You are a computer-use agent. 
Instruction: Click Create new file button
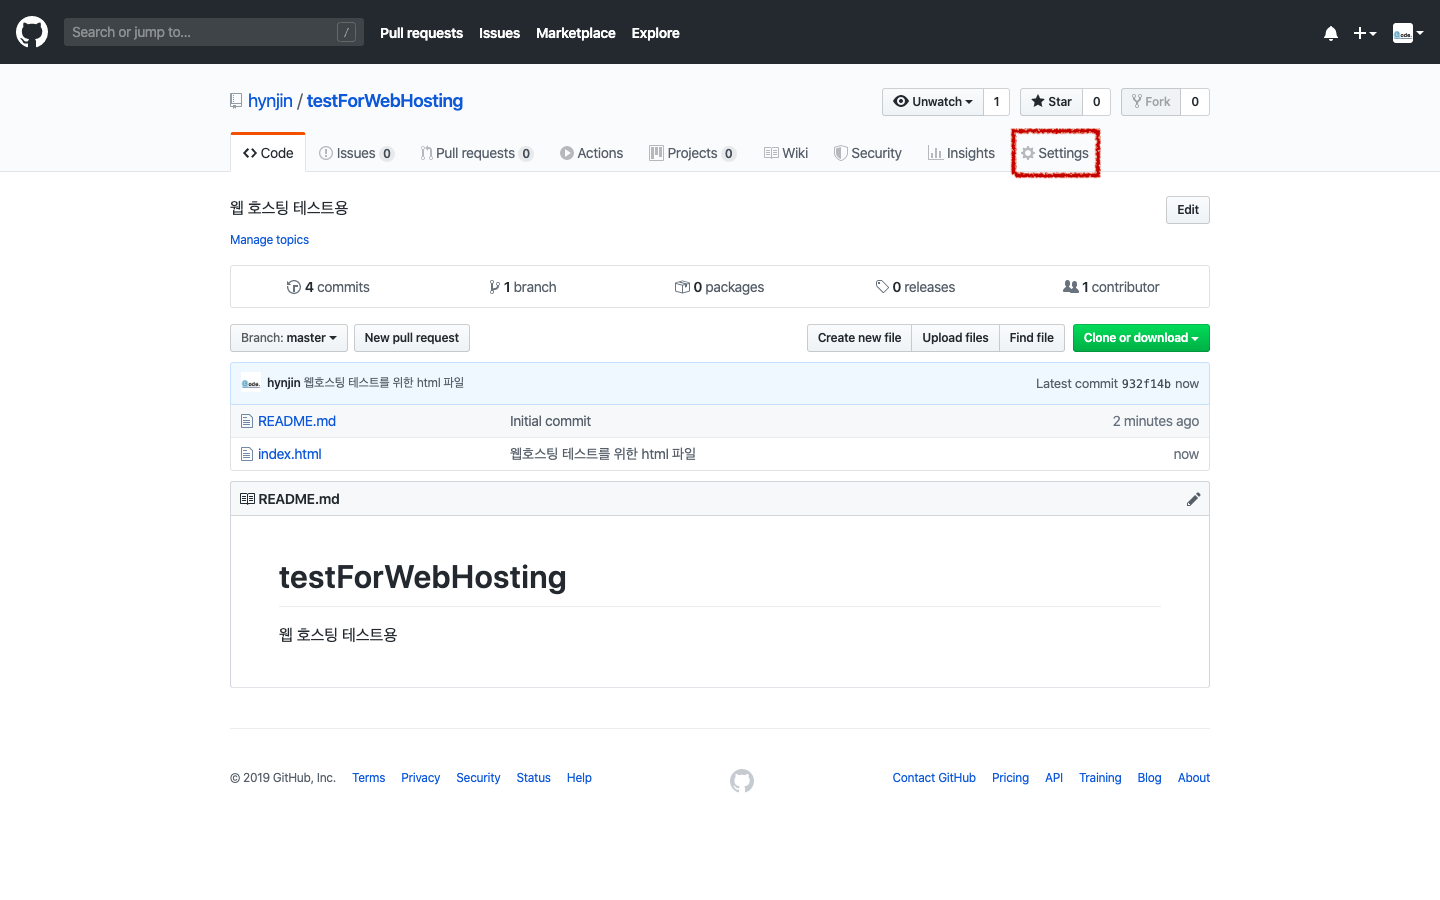(x=859, y=338)
